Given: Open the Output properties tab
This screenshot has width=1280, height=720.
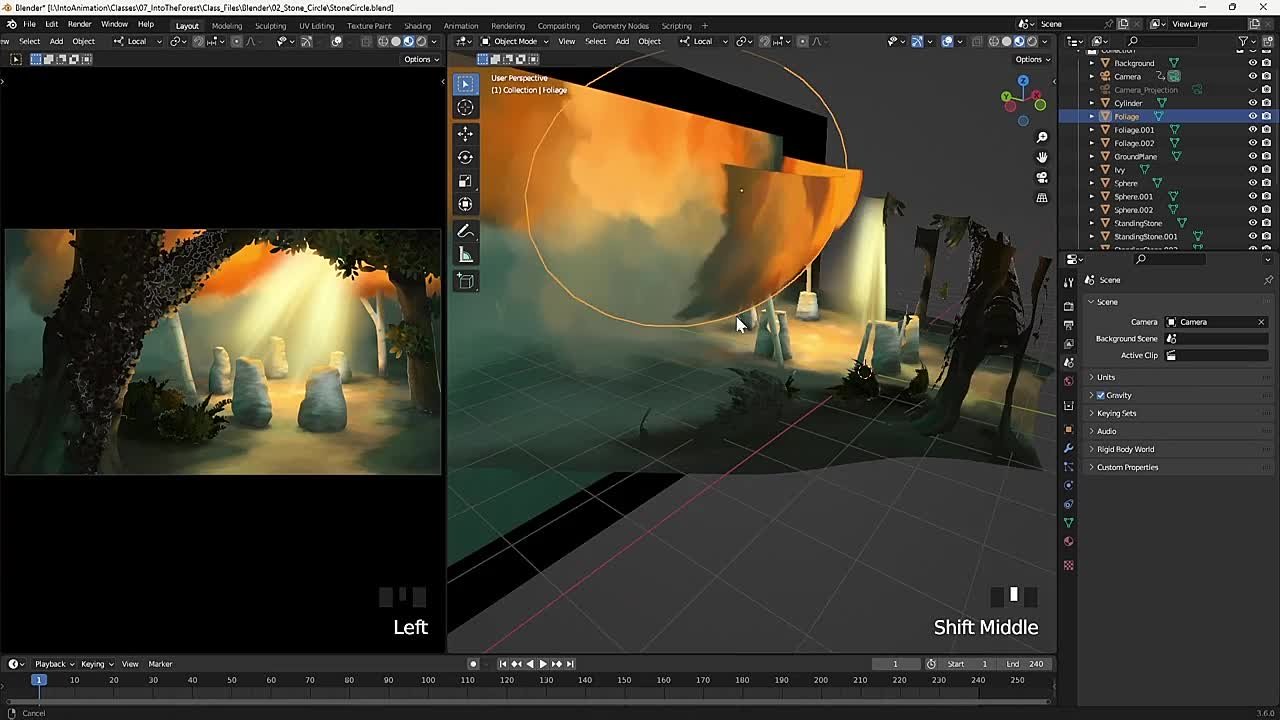Looking at the screenshot, I should [1068, 325].
